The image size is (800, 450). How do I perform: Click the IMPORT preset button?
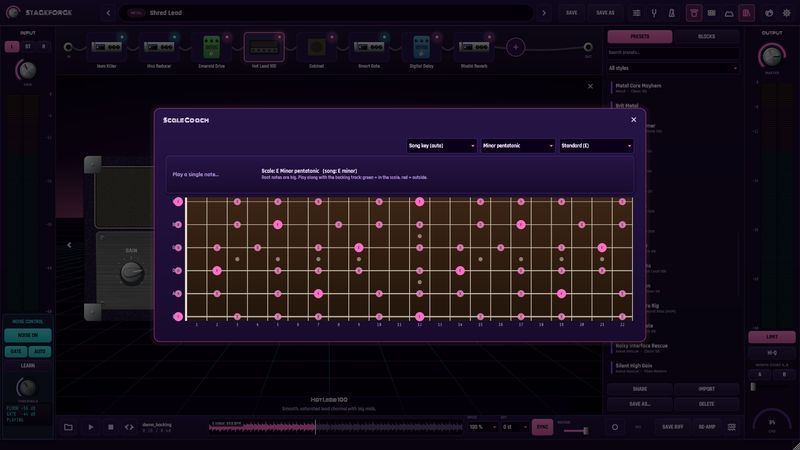click(707, 389)
